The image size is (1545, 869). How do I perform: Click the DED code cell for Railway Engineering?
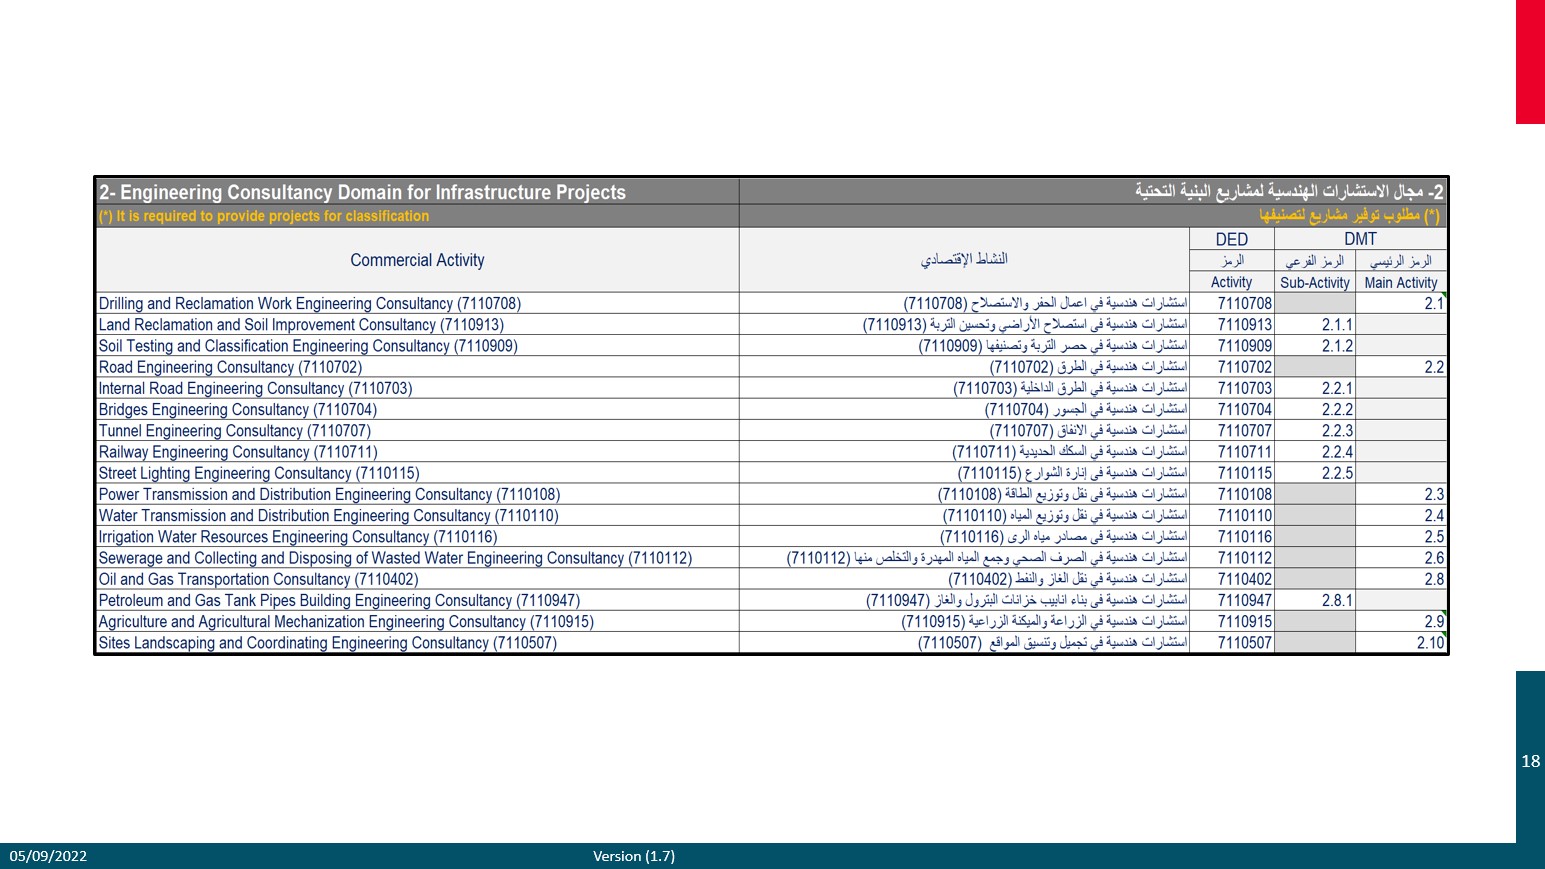[1244, 452]
